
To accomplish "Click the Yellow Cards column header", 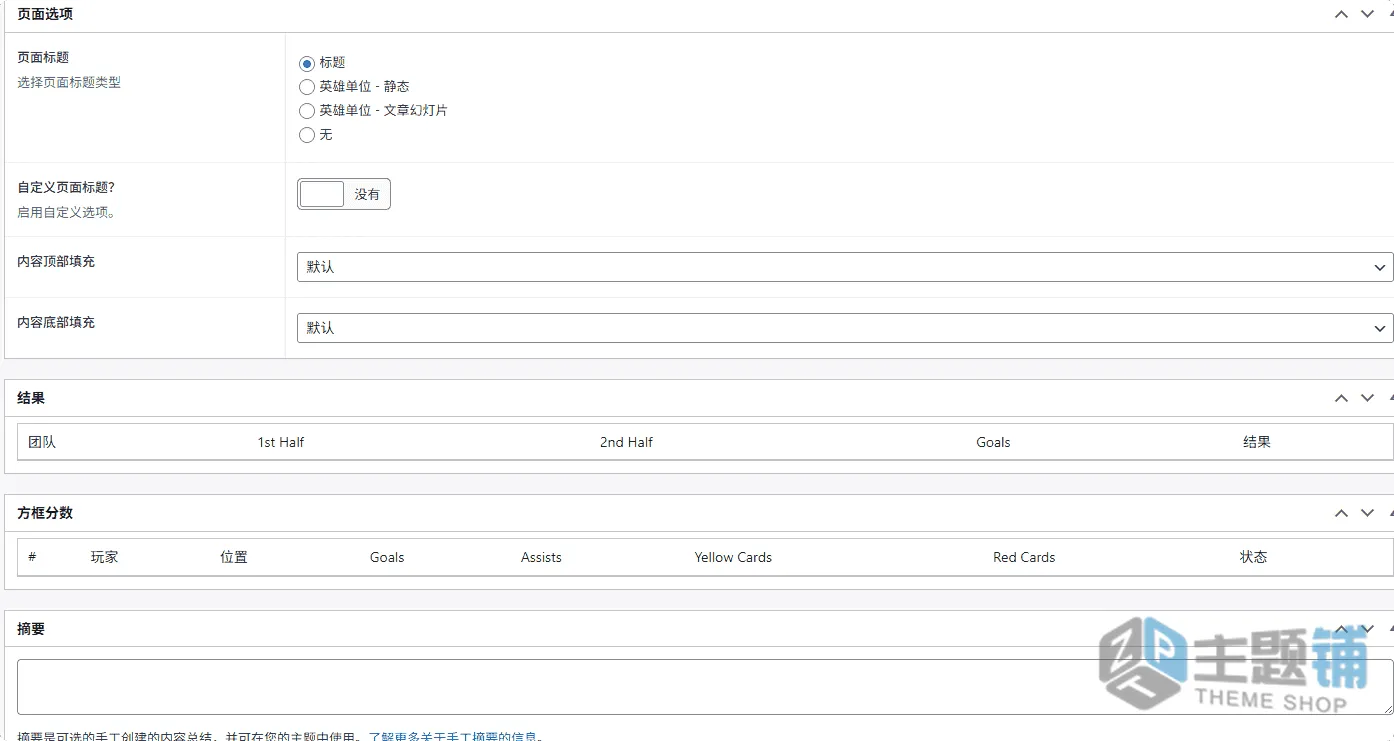I will [x=733, y=557].
